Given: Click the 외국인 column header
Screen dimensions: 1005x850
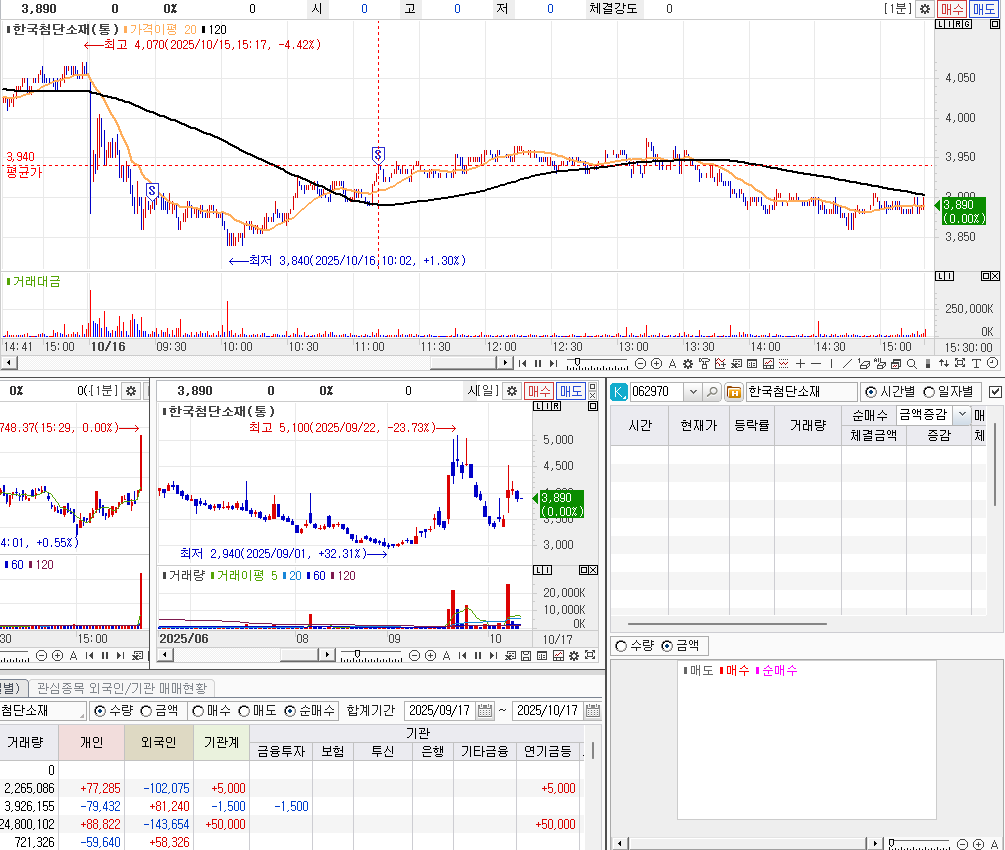Looking at the screenshot, I should (158, 742).
